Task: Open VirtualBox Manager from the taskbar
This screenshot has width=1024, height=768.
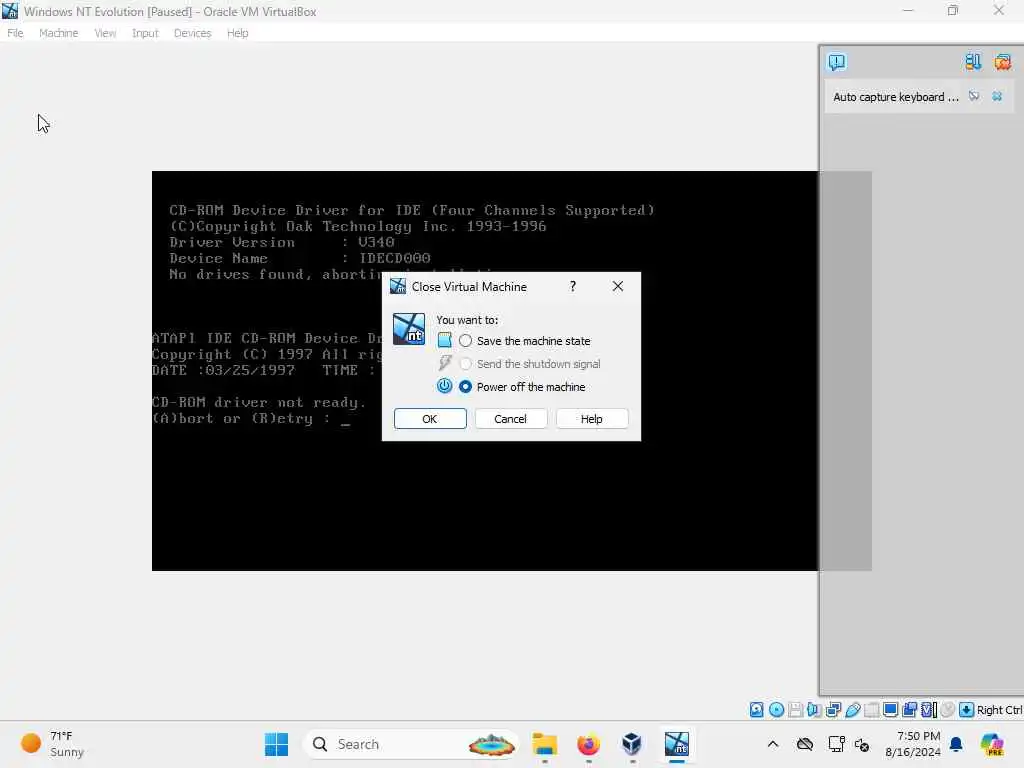Action: coord(632,744)
